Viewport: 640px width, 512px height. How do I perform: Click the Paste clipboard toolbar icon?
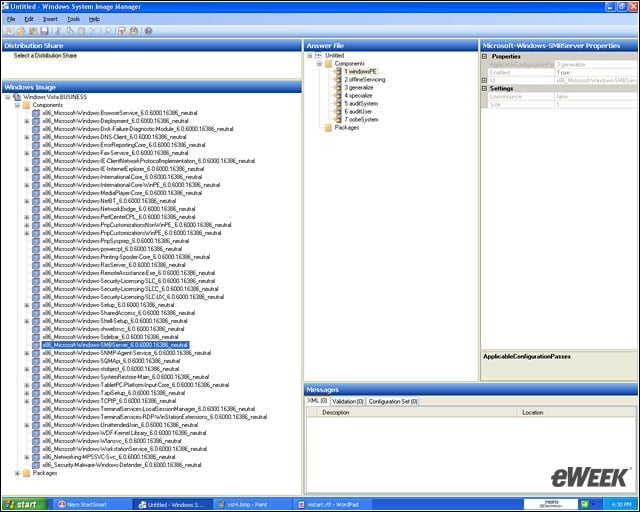point(82,31)
